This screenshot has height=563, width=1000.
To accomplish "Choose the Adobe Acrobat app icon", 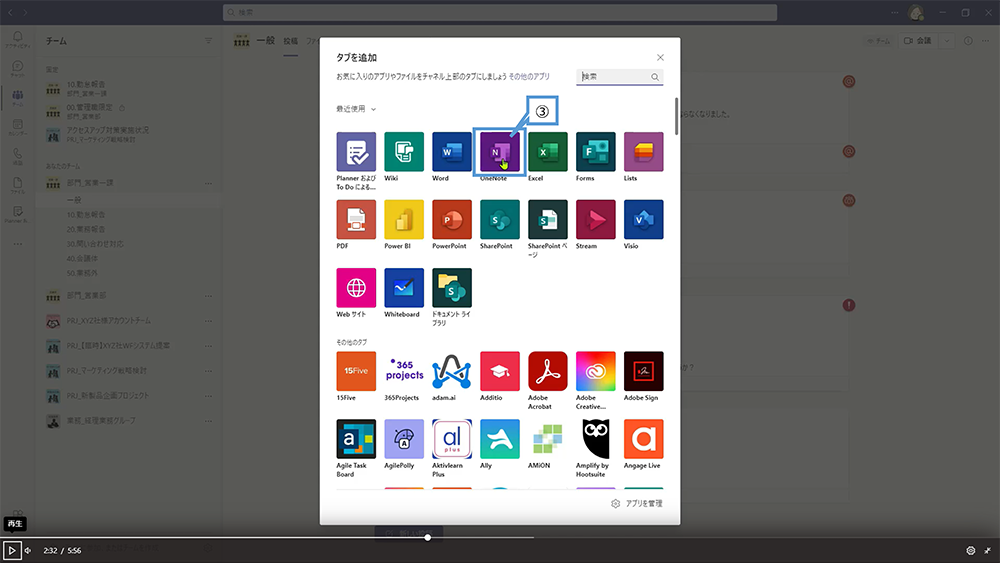I will 547,371.
